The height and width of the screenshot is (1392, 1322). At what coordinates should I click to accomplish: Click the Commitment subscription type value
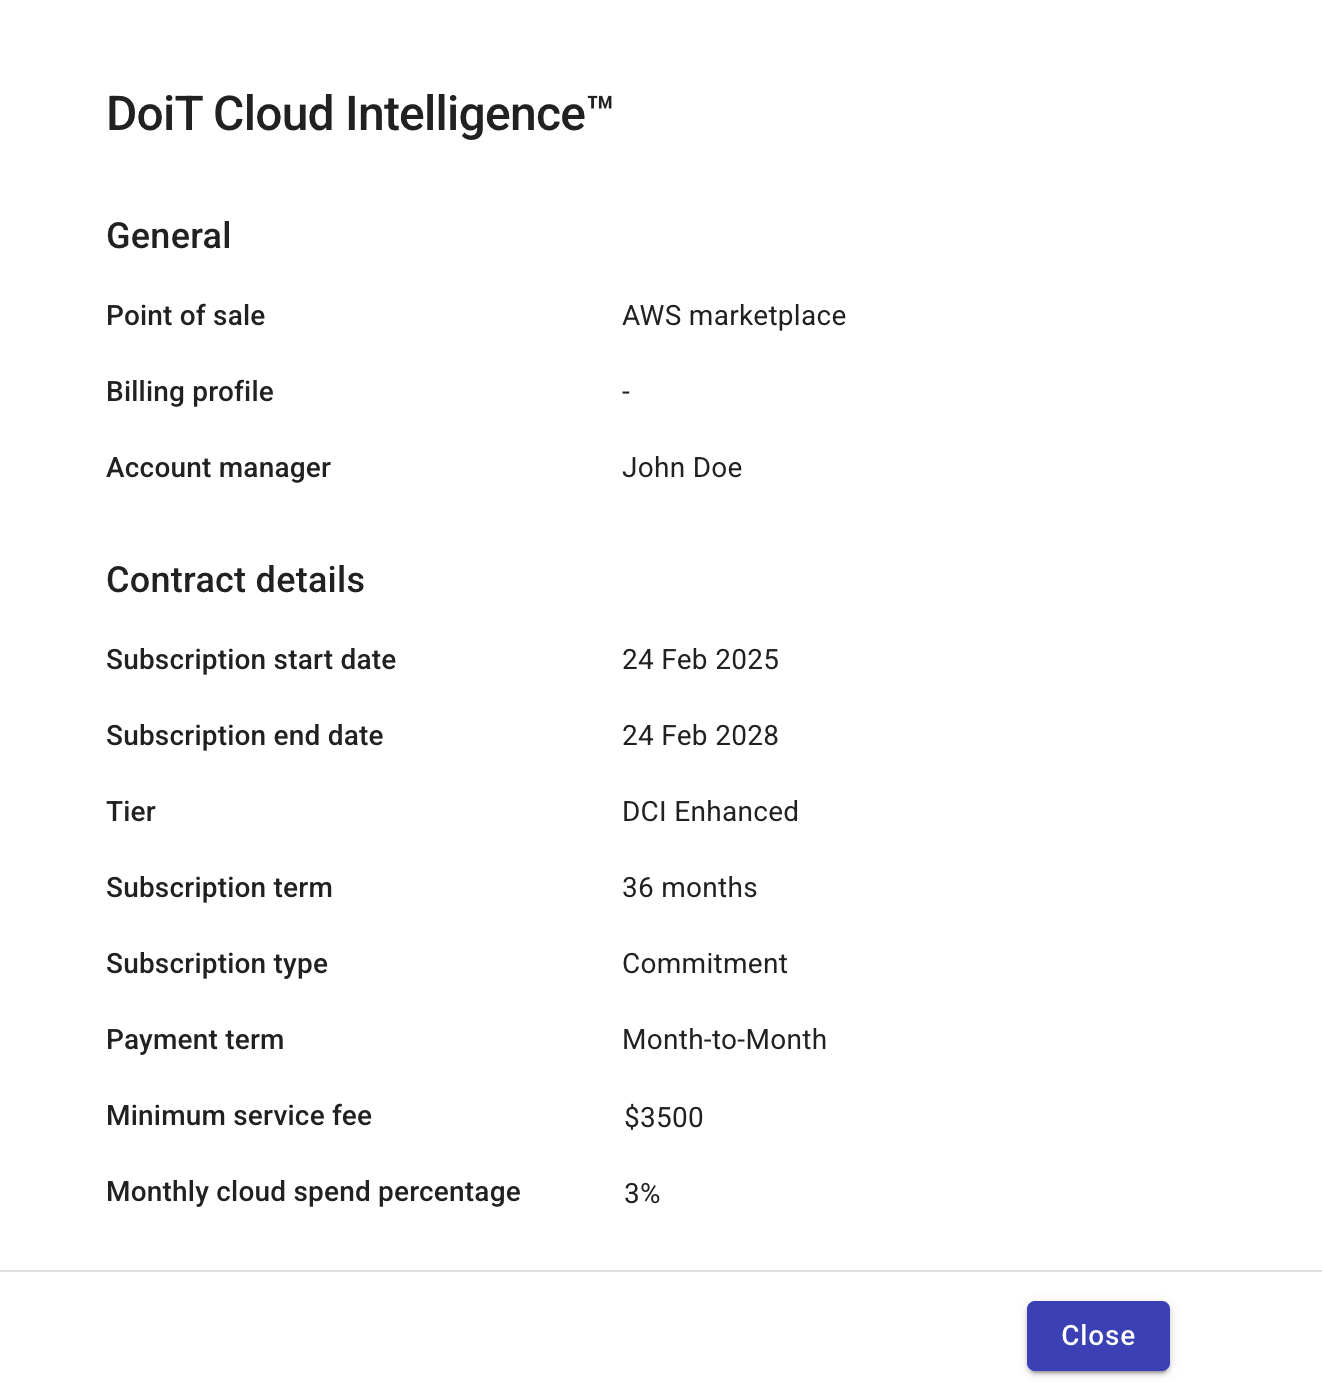click(x=705, y=964)
